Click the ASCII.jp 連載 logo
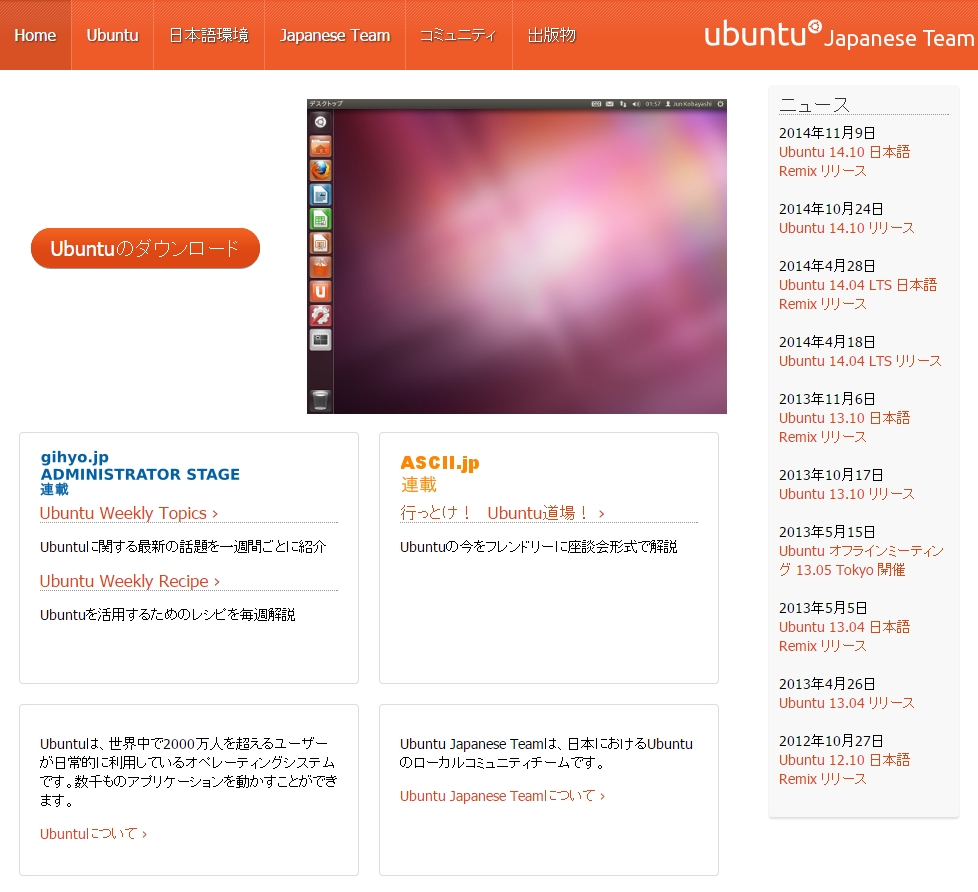Viewport: 978px width, 892px height. [x=440, y=473]
